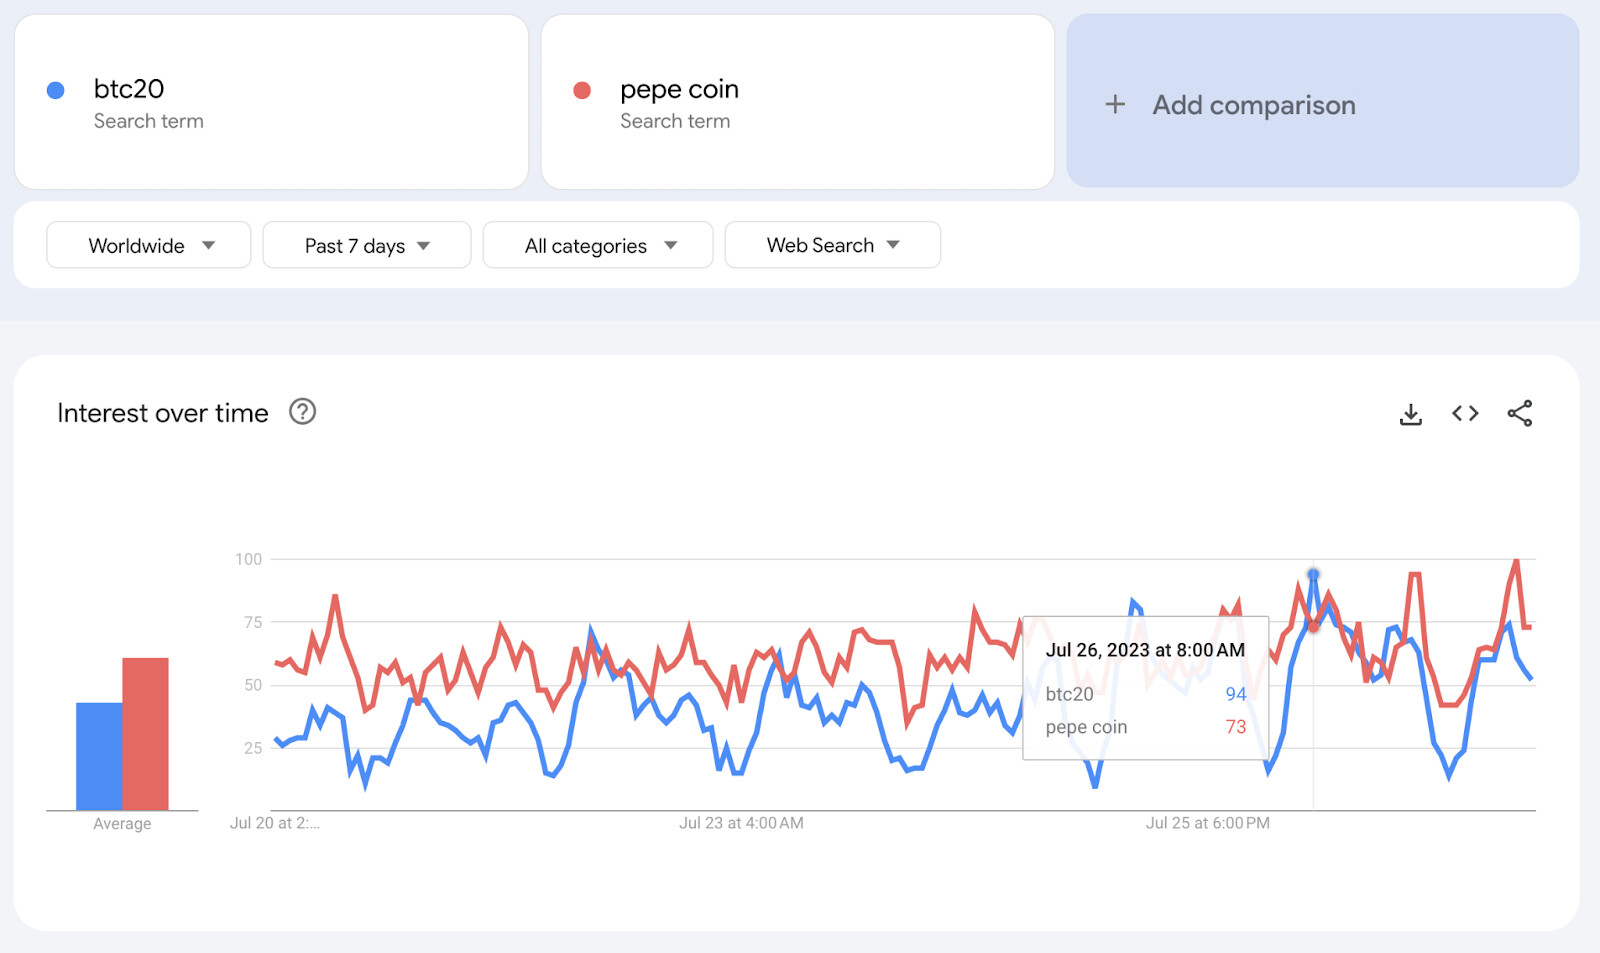Edit the pepe coin search term
This screenshot has height=953, width=1600.
pos(679,90)
